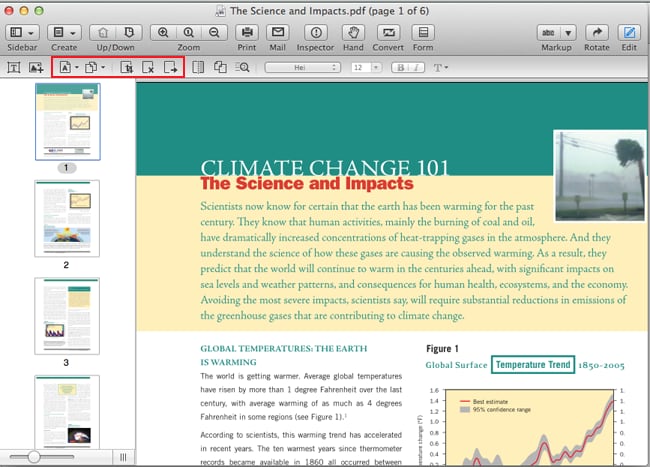Click the abc Markup button
This screenshot has height=467, width=650.
click(x=548, y=32)
